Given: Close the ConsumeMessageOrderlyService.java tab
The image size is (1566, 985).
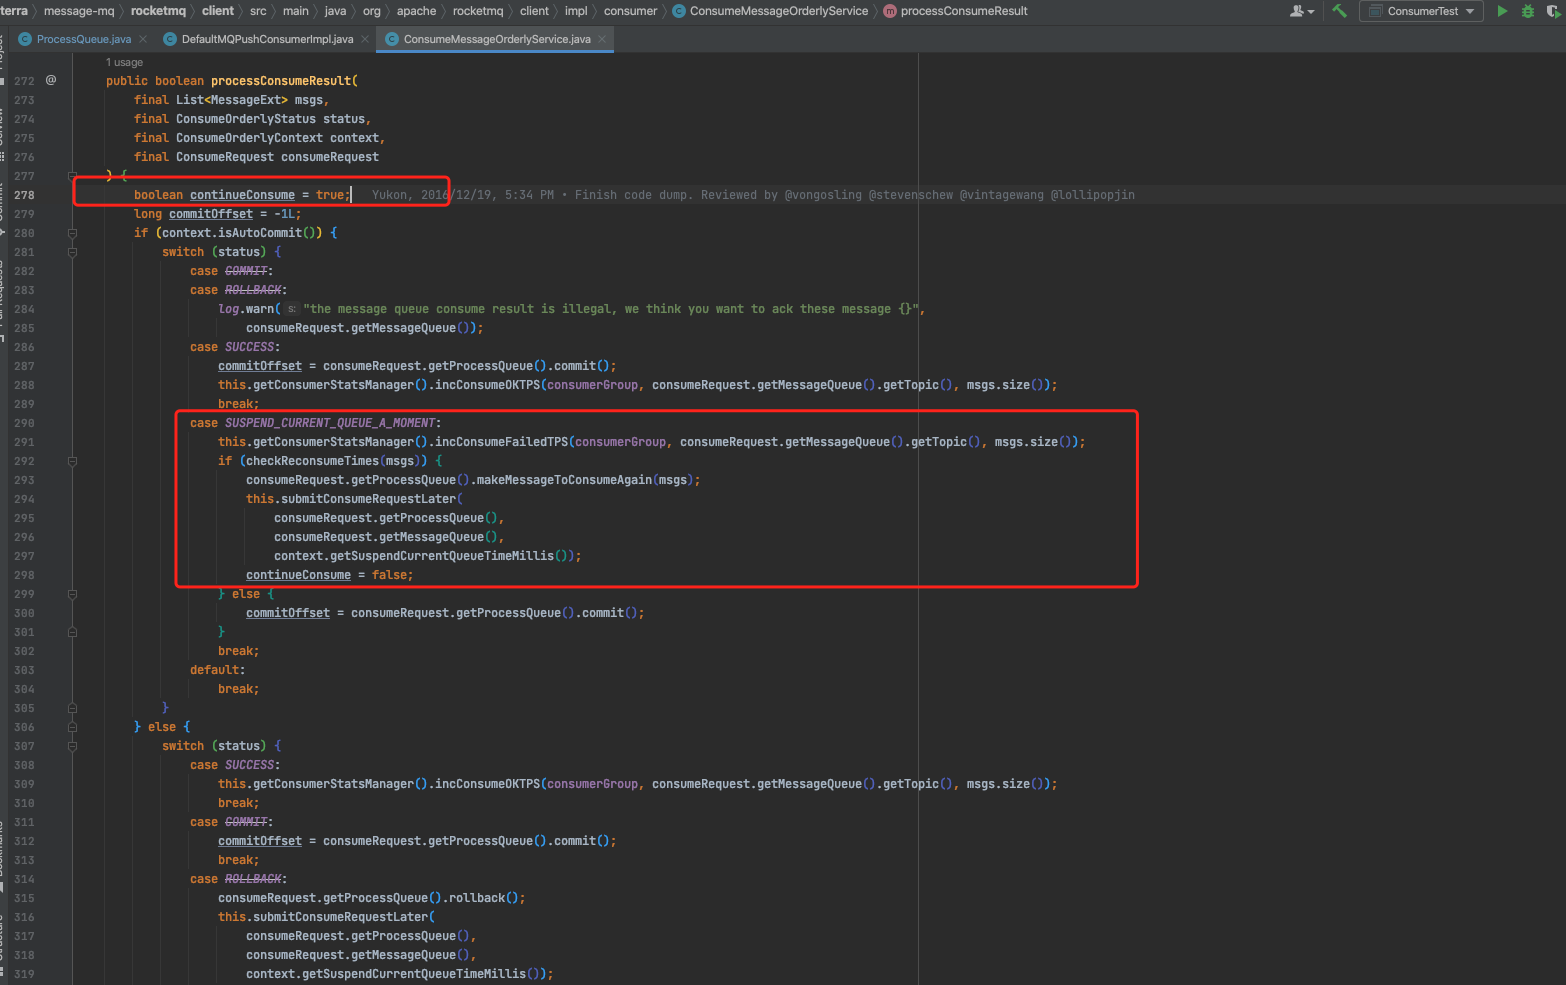Looking at the screenshot, I should (602, 39).
